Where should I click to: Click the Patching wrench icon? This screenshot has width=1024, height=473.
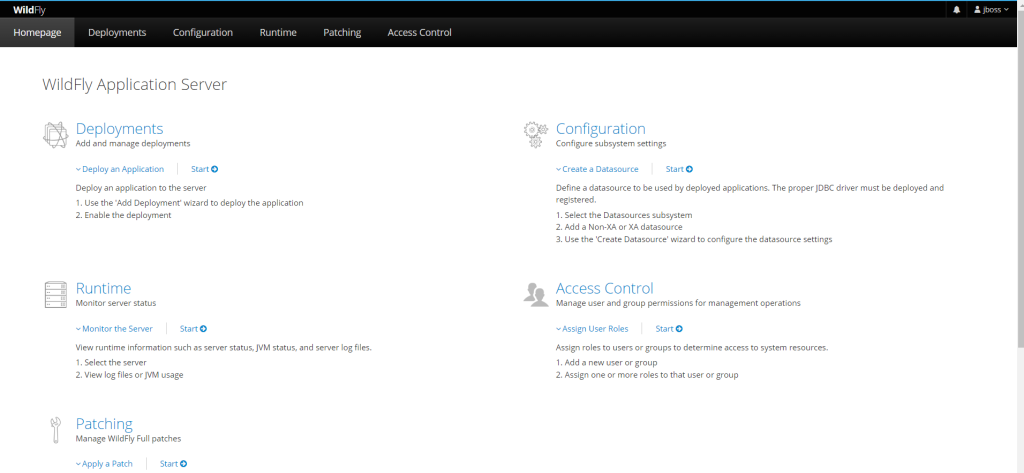56,431
